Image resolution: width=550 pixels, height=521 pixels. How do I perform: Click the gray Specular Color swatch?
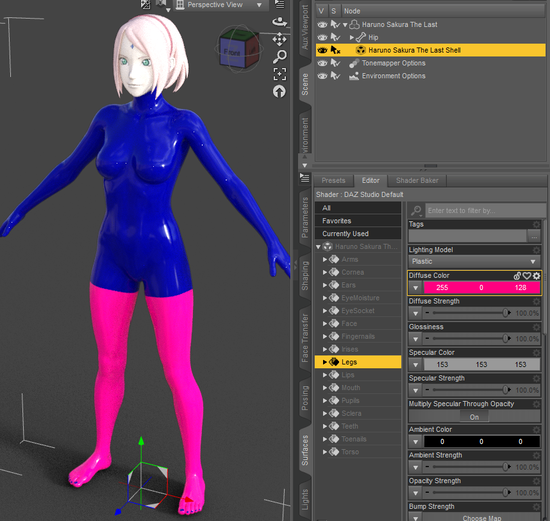[x=482, y=365]
